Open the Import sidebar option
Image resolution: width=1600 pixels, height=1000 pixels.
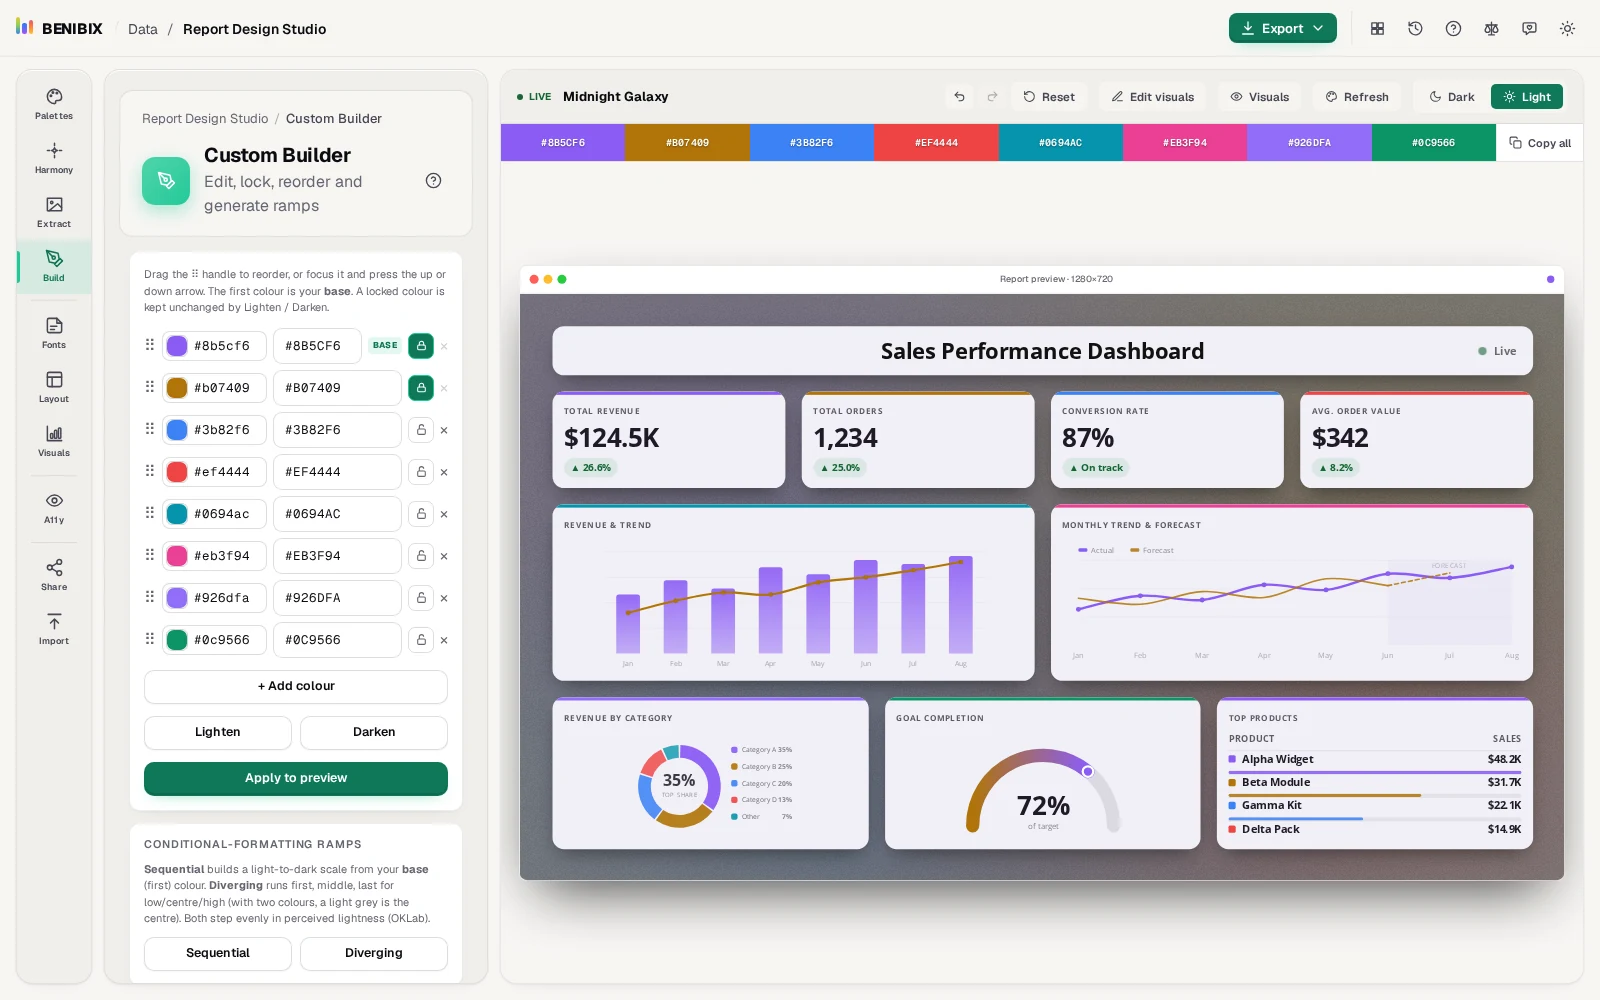[x=54, y=629]
